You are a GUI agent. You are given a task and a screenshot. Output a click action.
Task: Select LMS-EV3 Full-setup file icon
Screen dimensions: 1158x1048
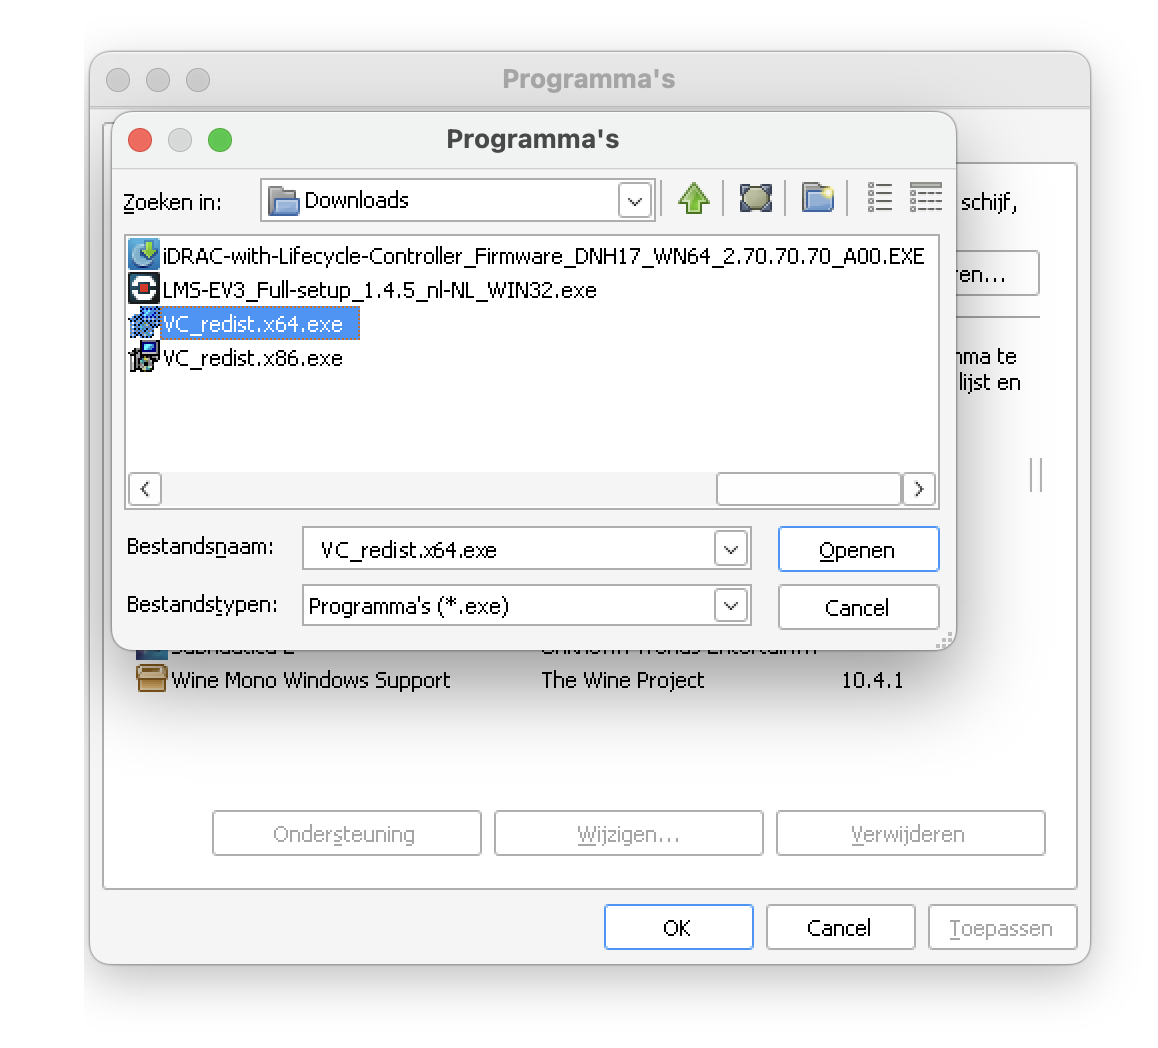pyautogui.click(x=143, y=289)
